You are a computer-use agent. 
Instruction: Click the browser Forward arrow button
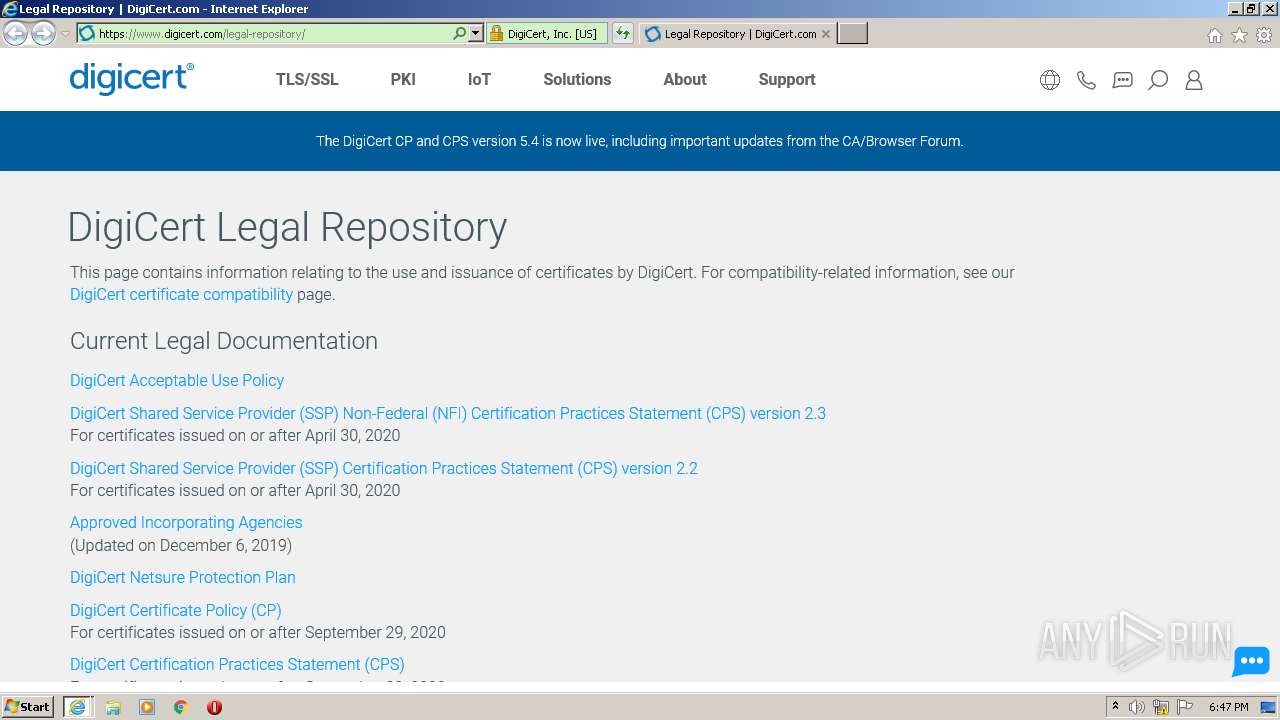point(43,33)
